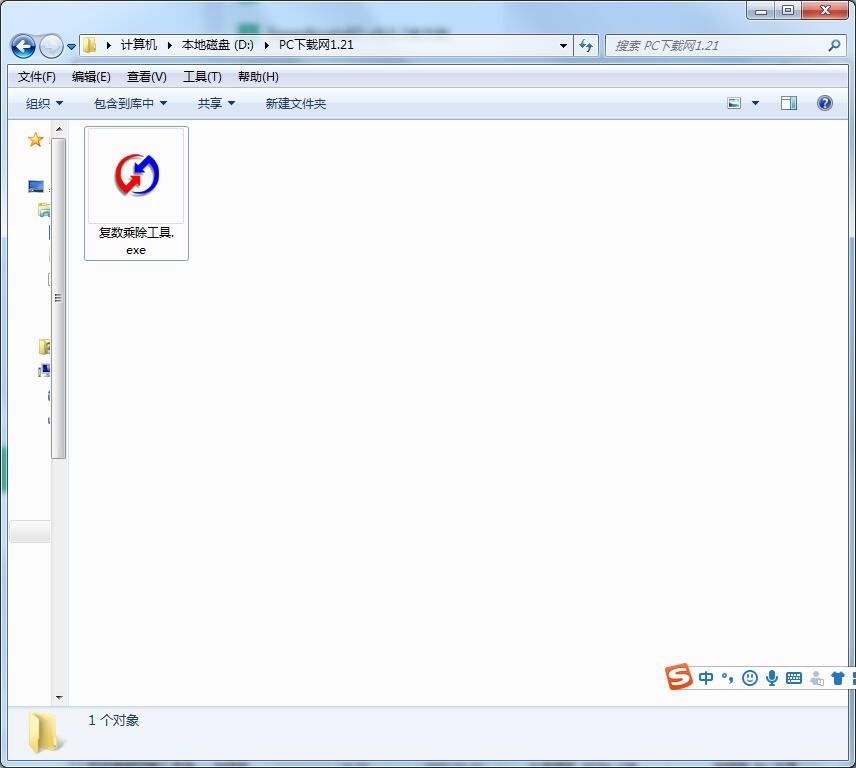Expand arrow before 本地磁盘 (D:) breadcrumb
Screen dimensions: 856x768
coord(170,45)
